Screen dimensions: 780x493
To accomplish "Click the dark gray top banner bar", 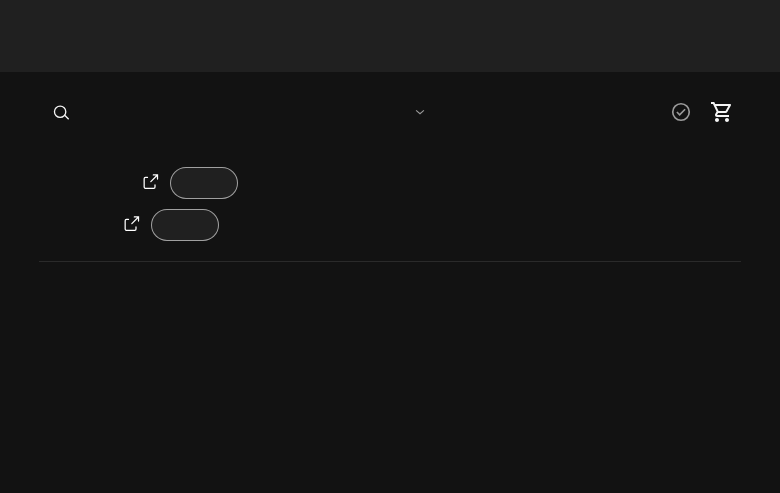I will coord(390,36).
